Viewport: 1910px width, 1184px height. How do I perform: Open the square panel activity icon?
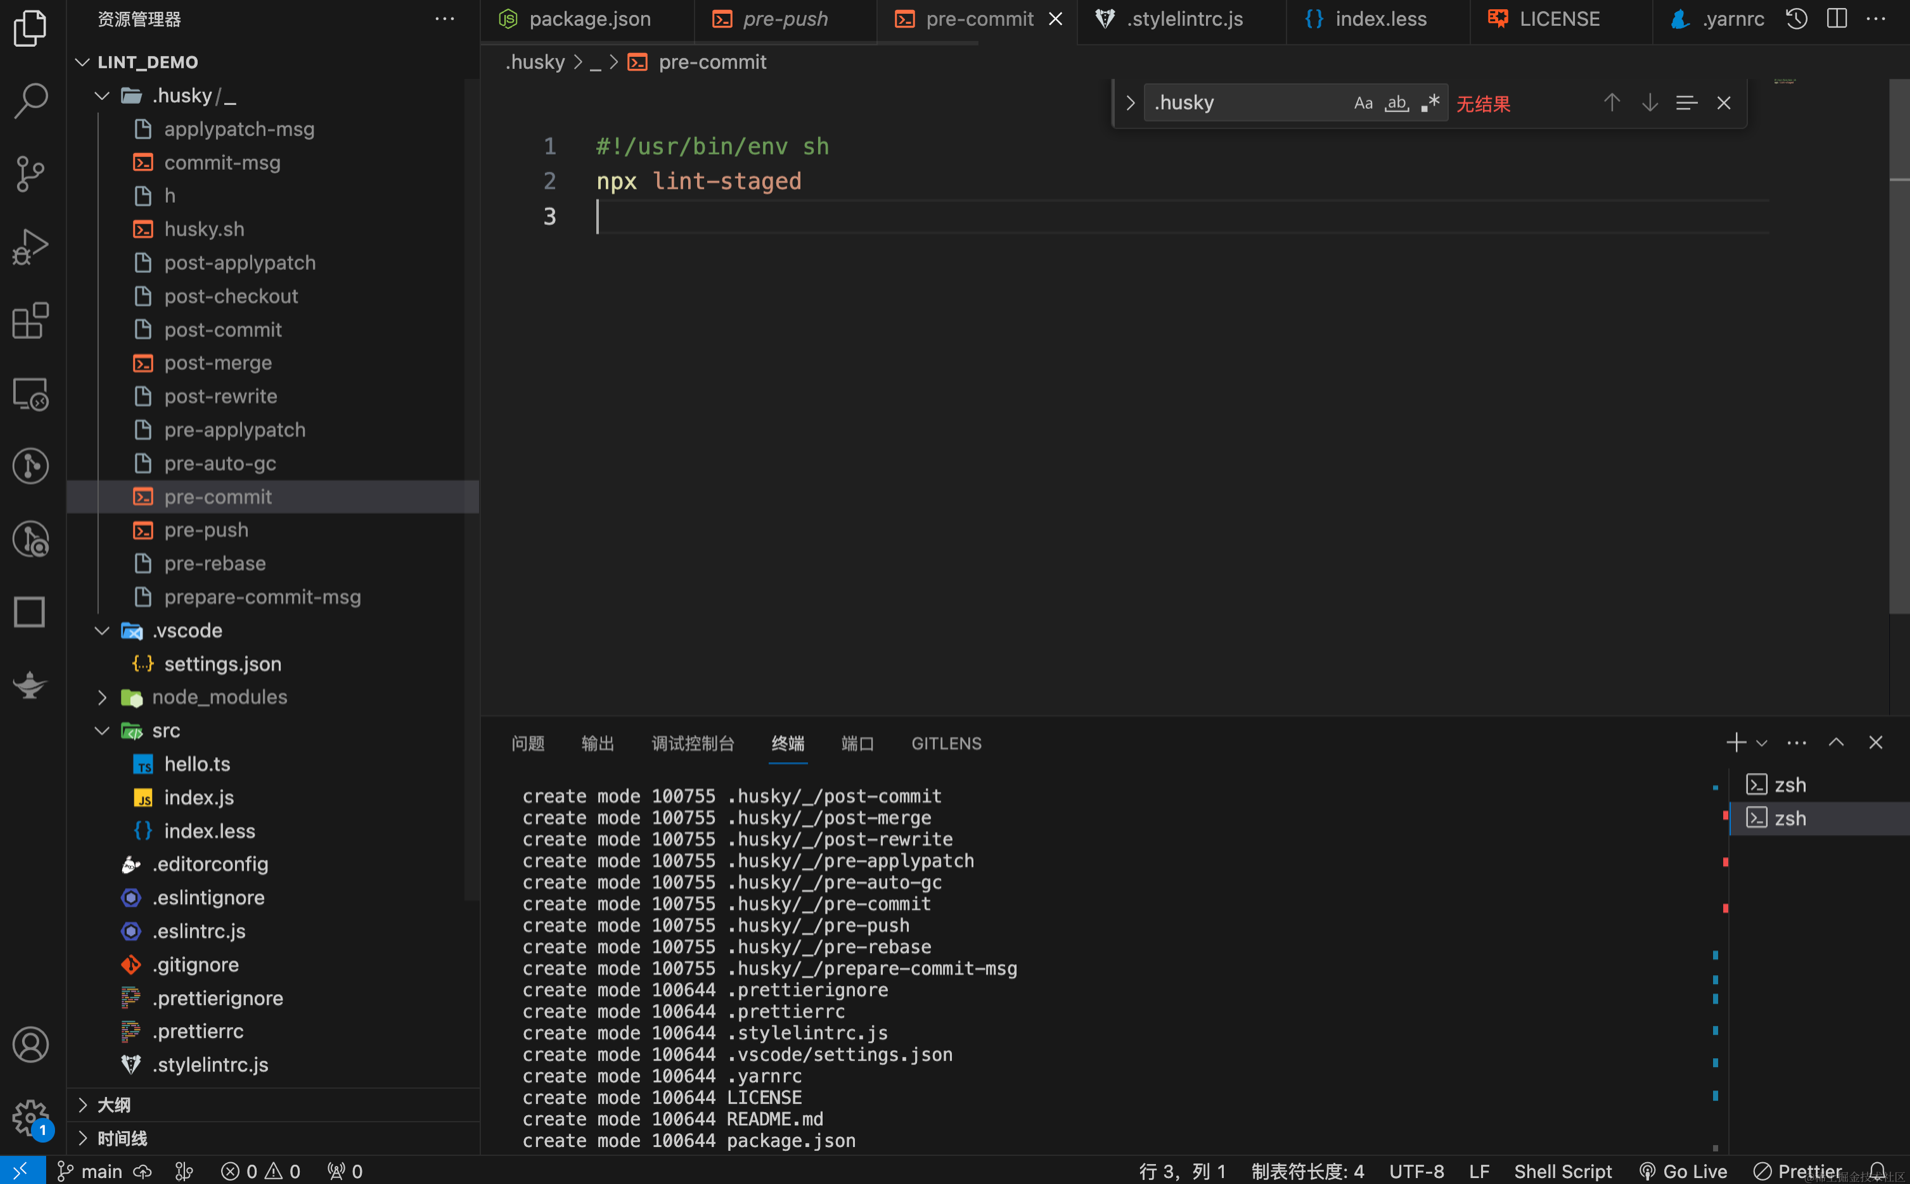30,612
